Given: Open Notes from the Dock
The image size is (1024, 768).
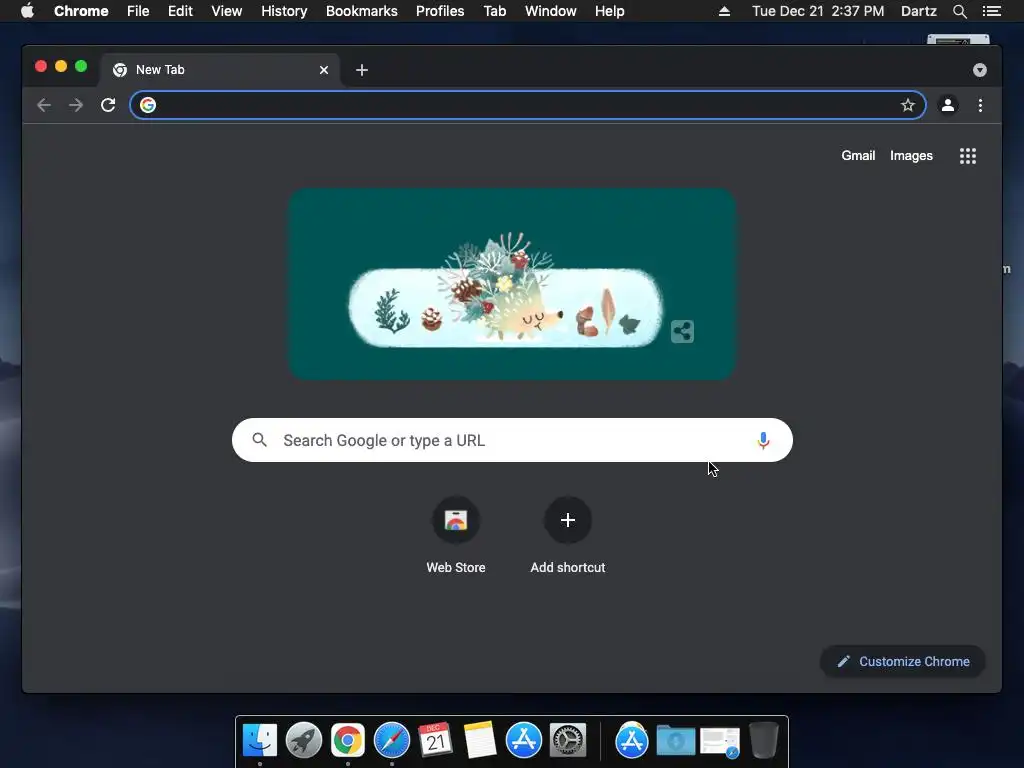Looking at the screenshot, I should tap(480, 741).
